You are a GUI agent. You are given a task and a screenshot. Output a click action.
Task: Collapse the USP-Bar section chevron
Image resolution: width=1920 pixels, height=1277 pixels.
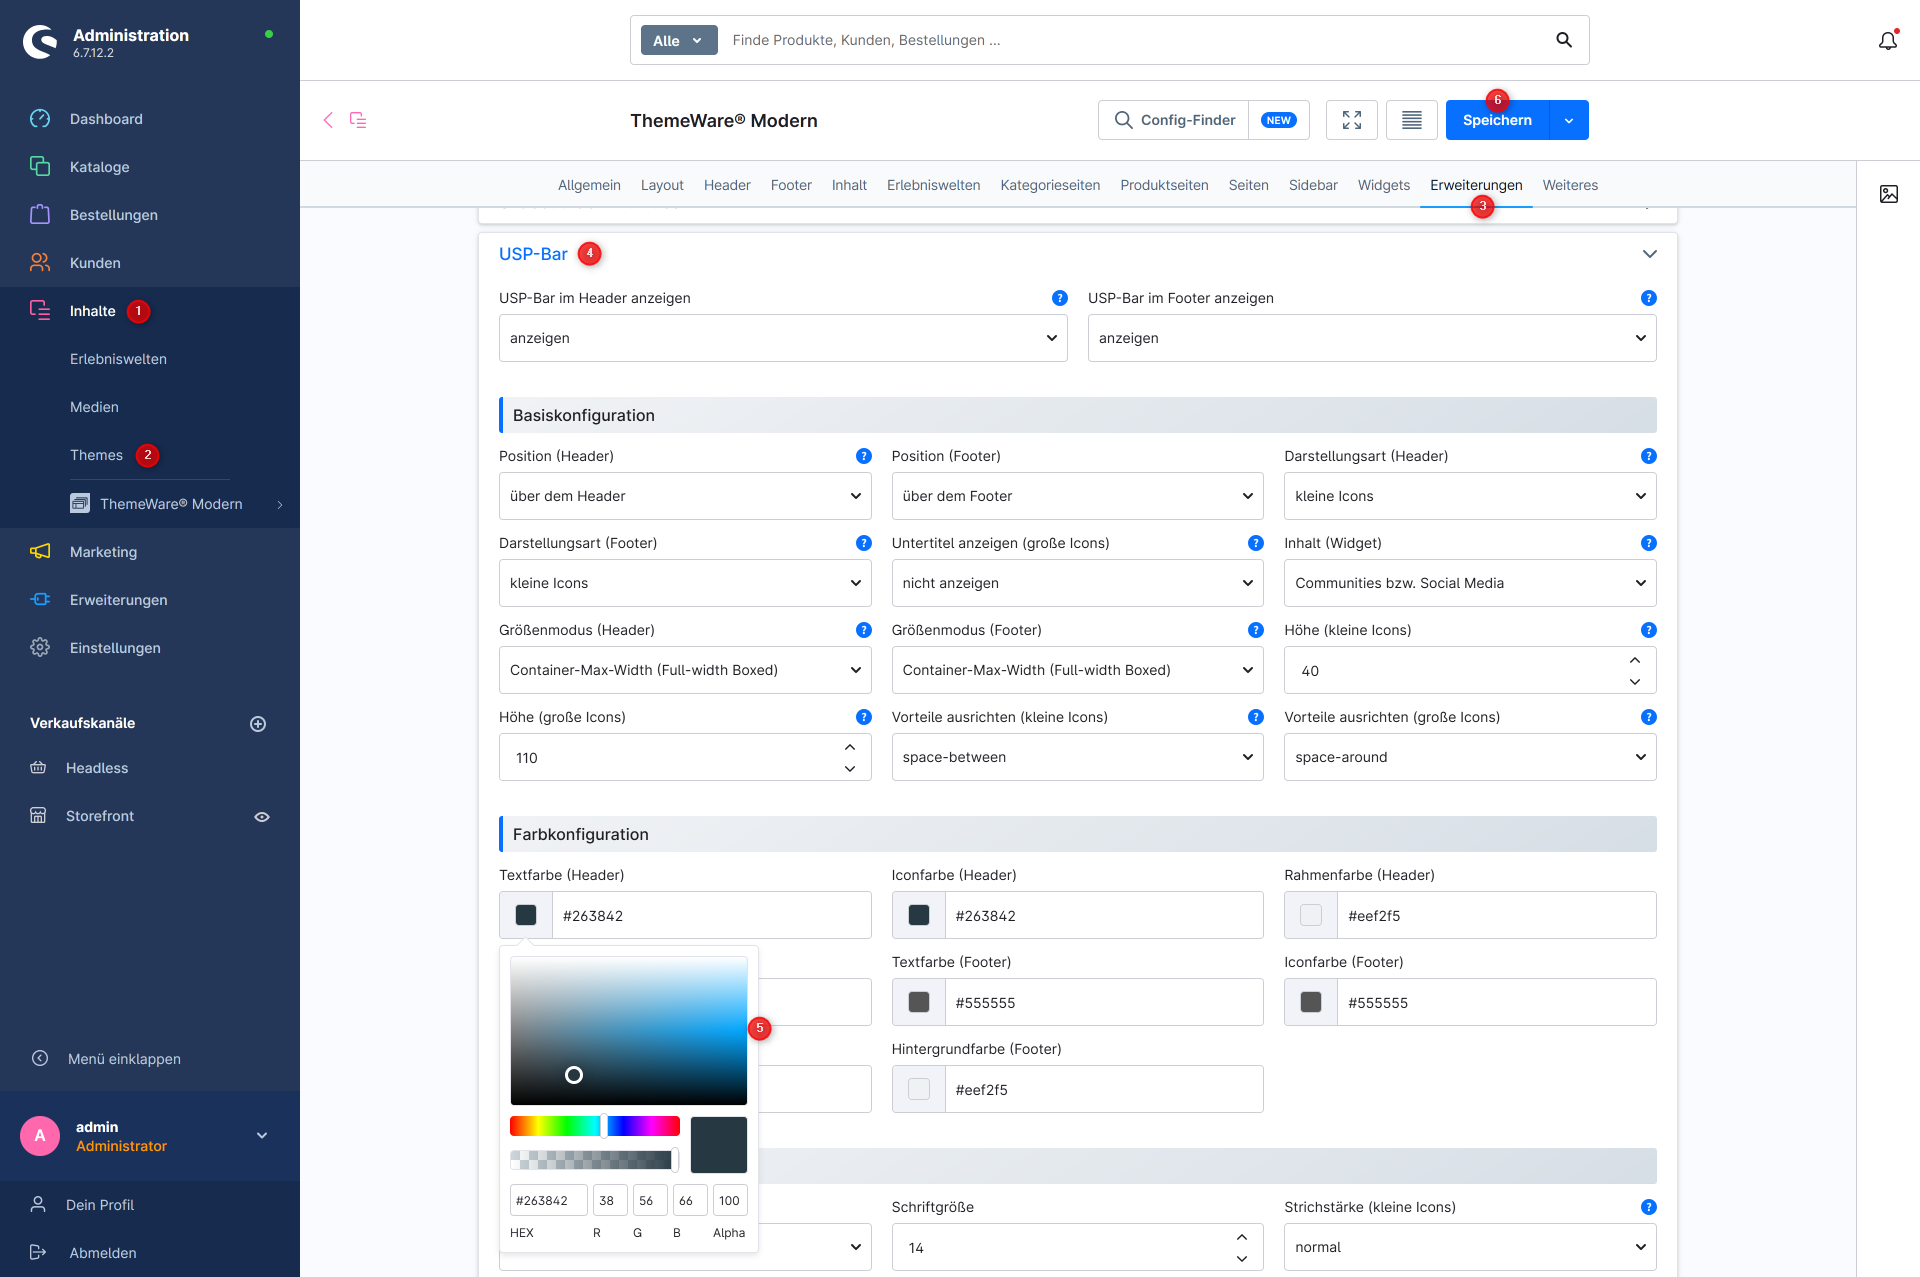(1650, 254)
